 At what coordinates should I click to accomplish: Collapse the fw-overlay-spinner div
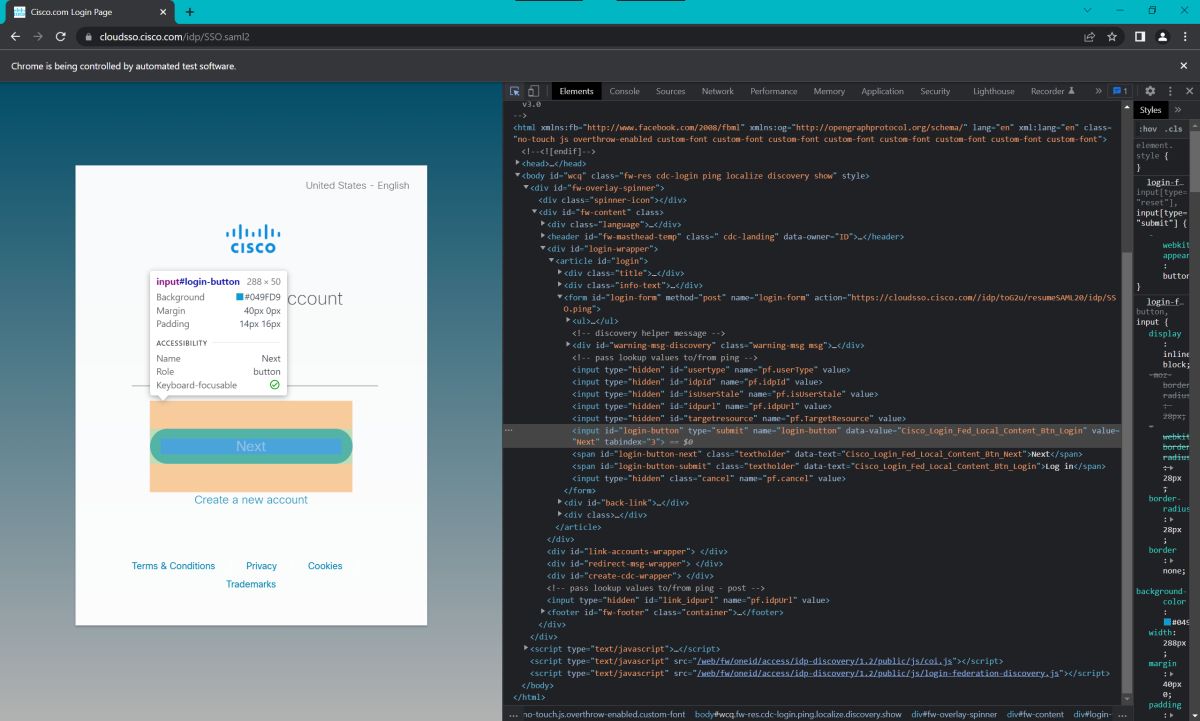tap(526, 187)
